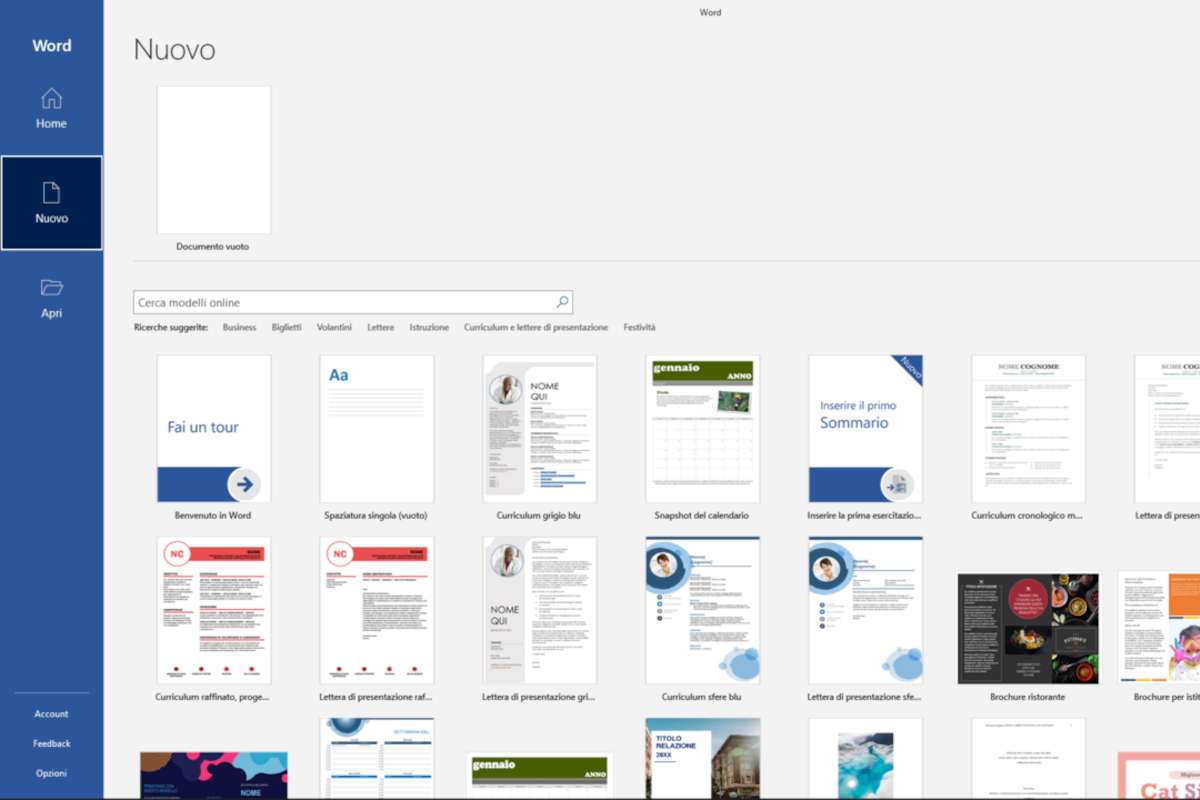Choose Curriculum sfere blu template
The width and height of the screenshot is (1200, 800).
point(703,610)
